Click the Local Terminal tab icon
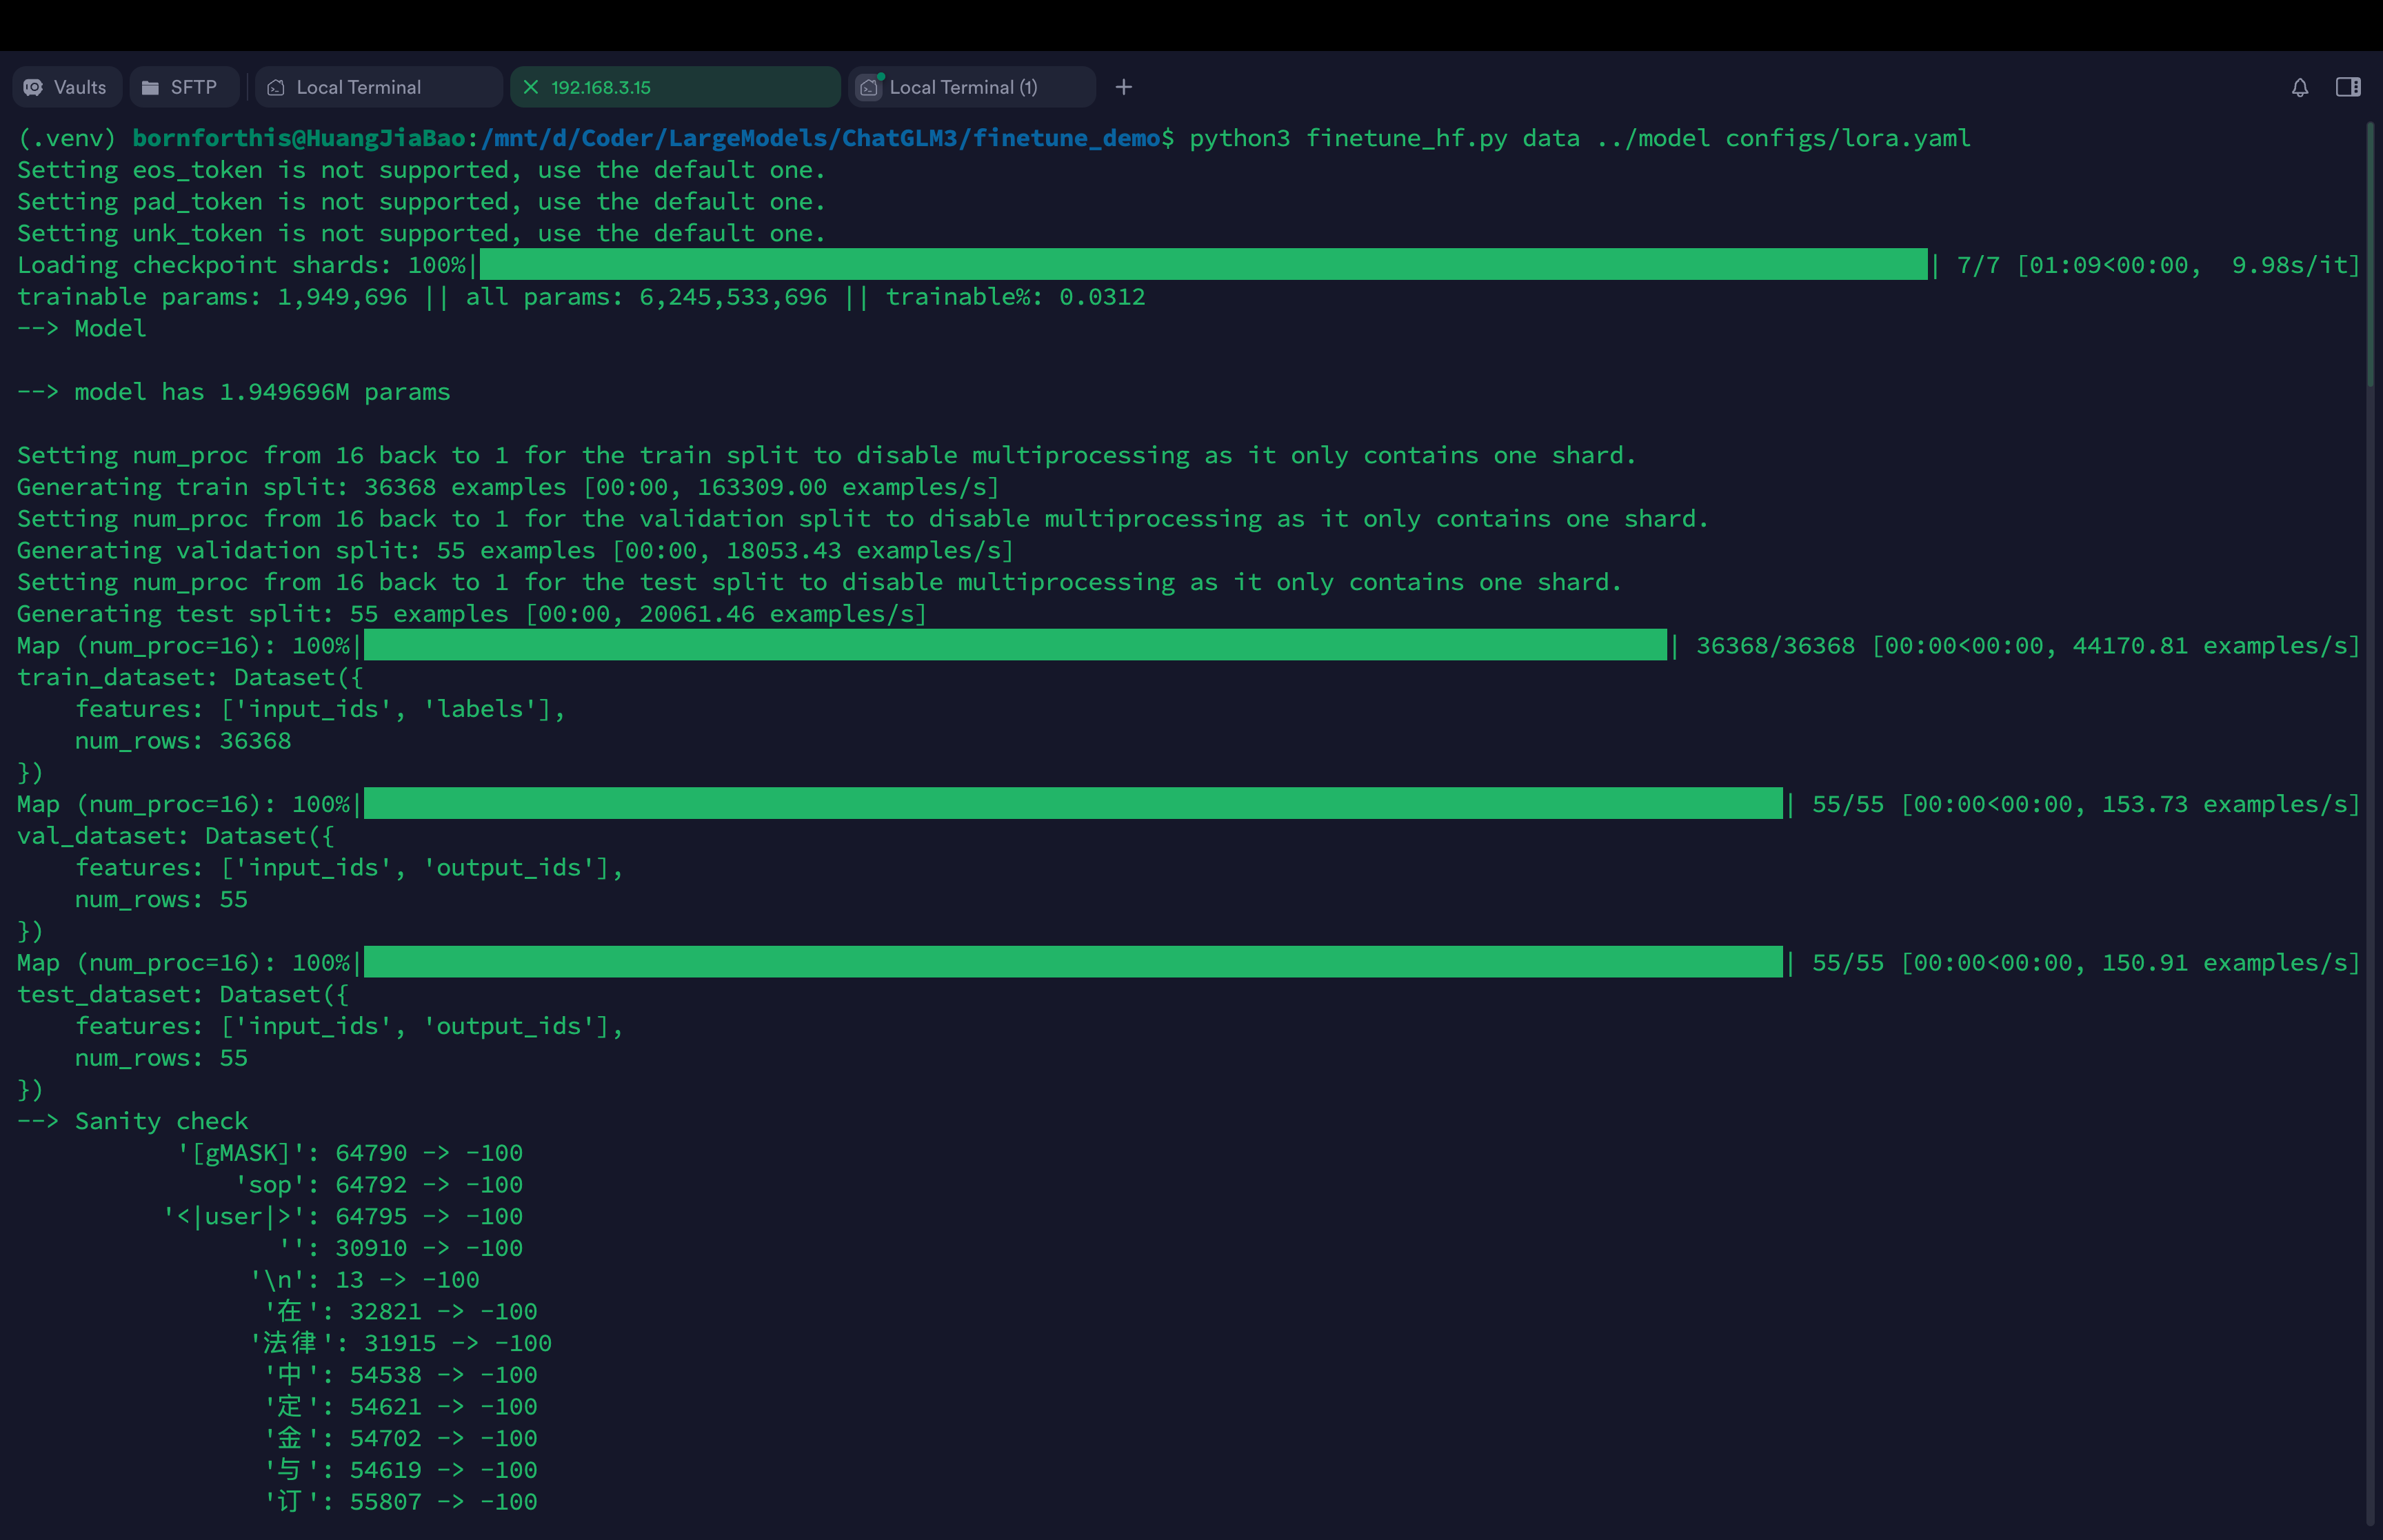Viewport: 2383px width, 1540px height. coord(276,87)
